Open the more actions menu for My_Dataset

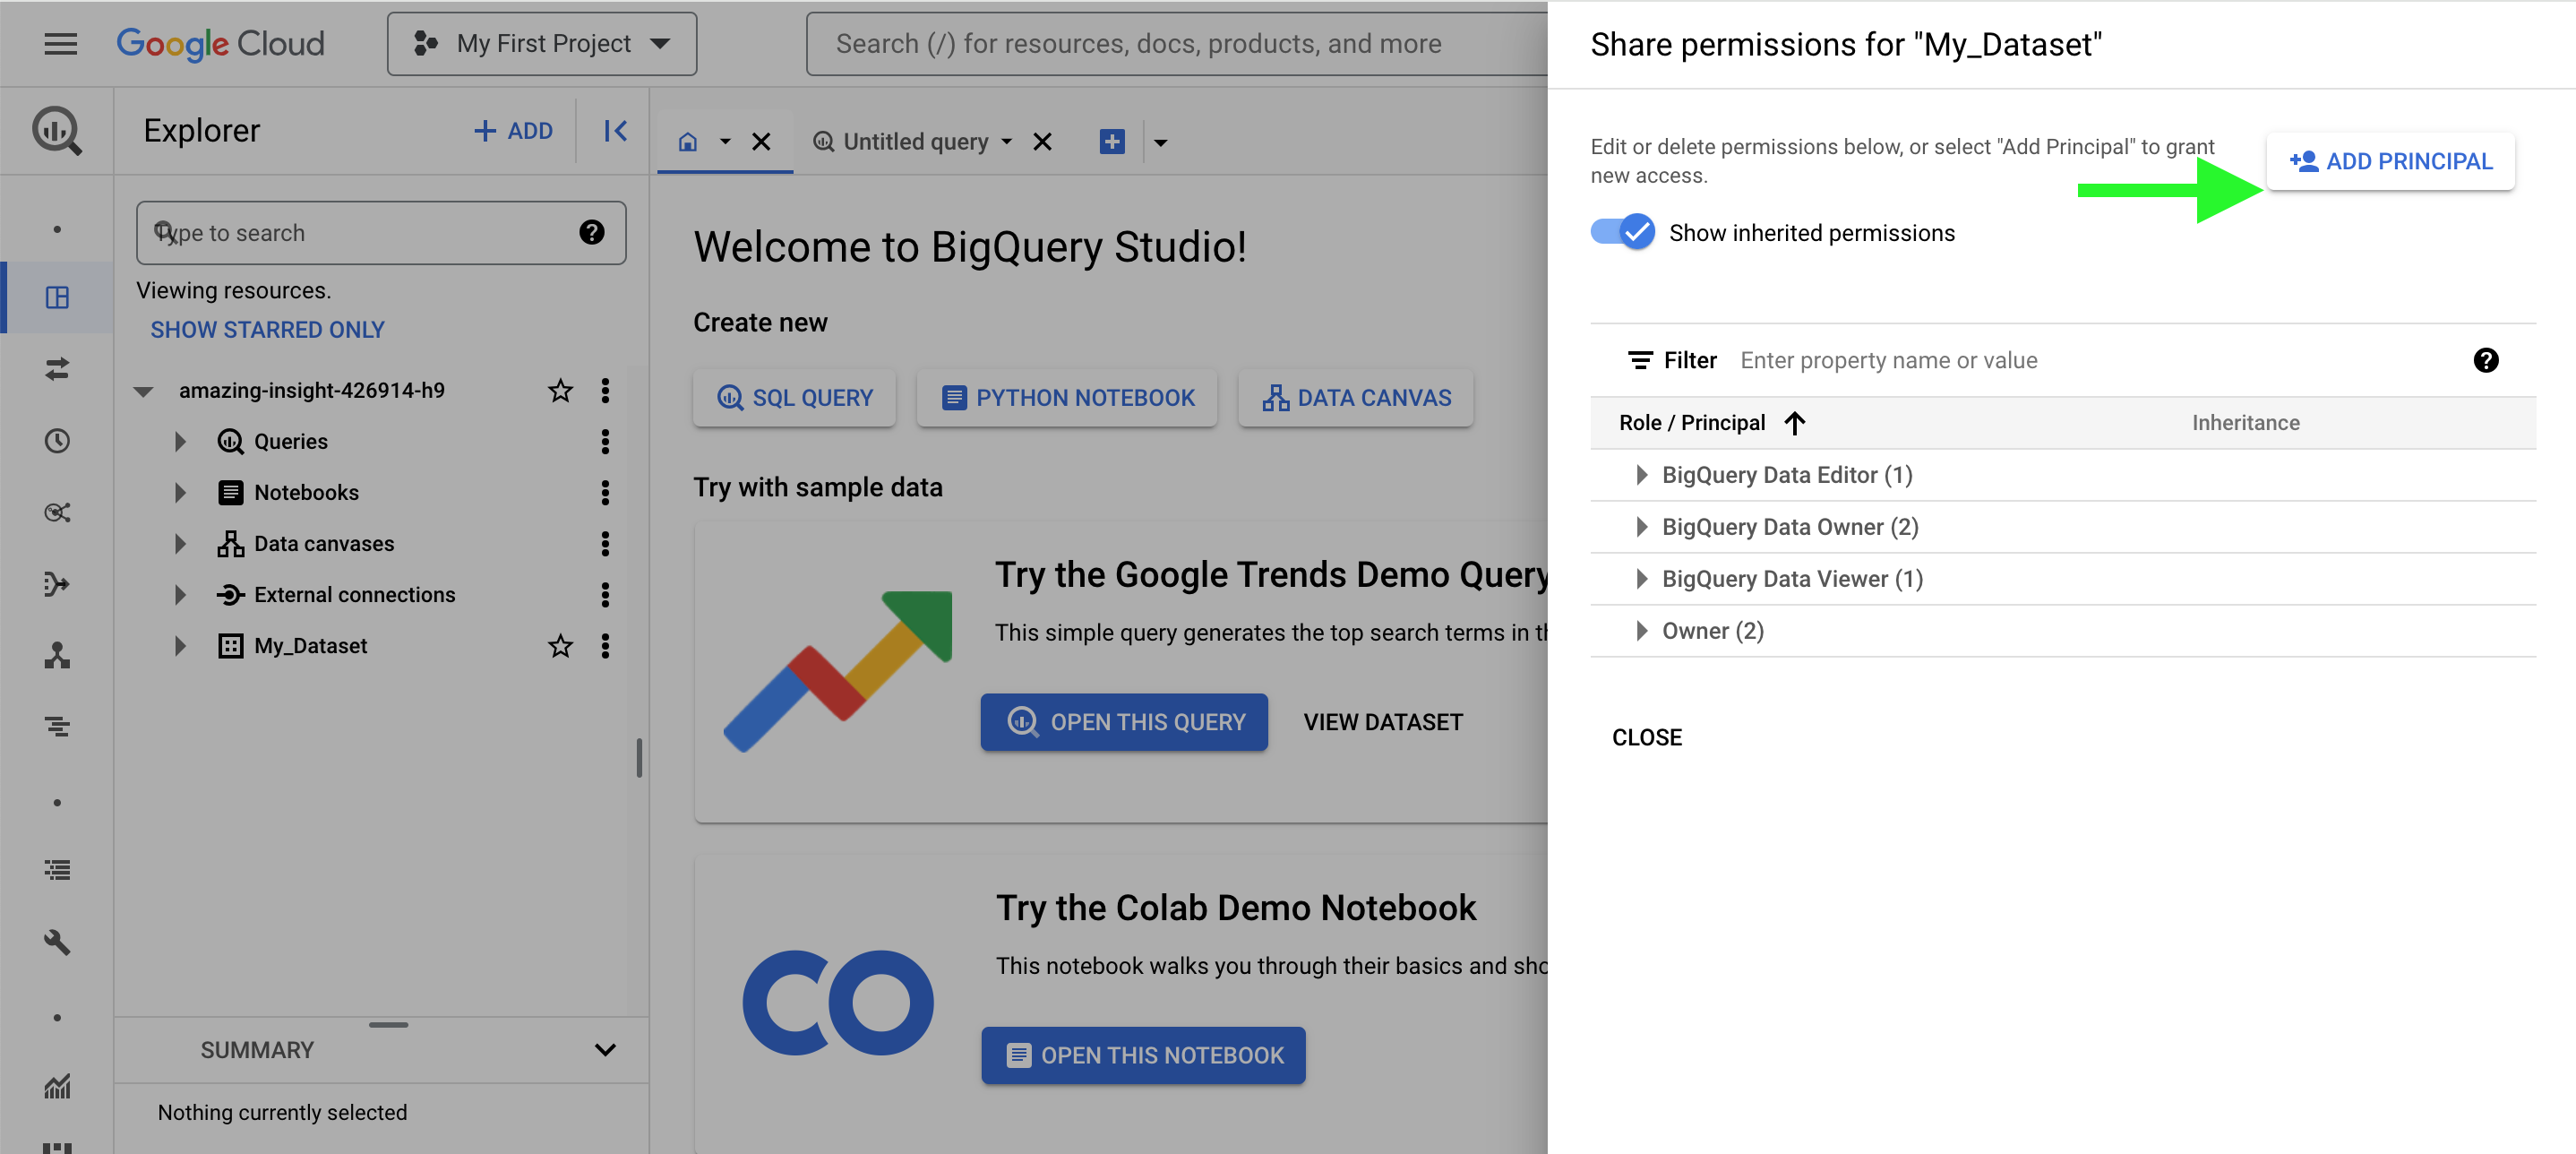605,646
